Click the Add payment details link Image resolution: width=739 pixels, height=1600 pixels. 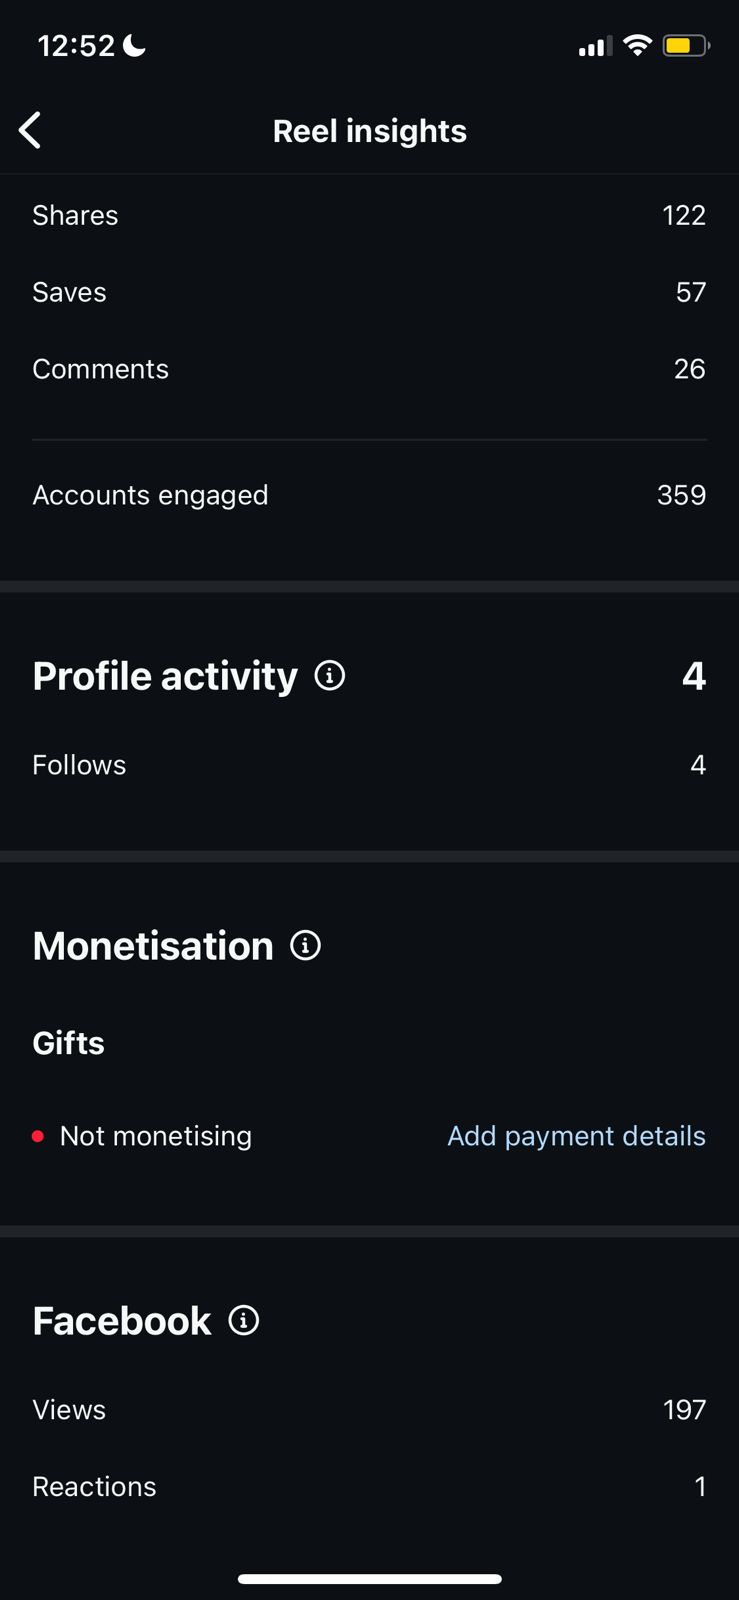[576, 1136]
